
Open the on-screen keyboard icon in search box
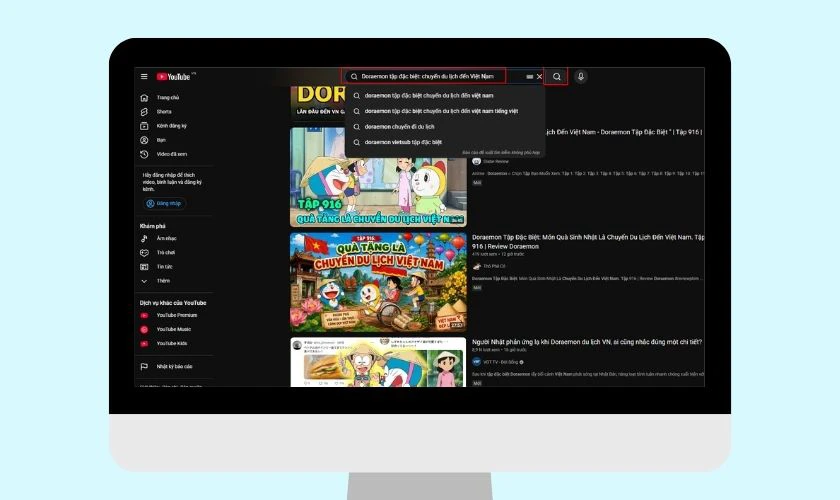(529, 77)
